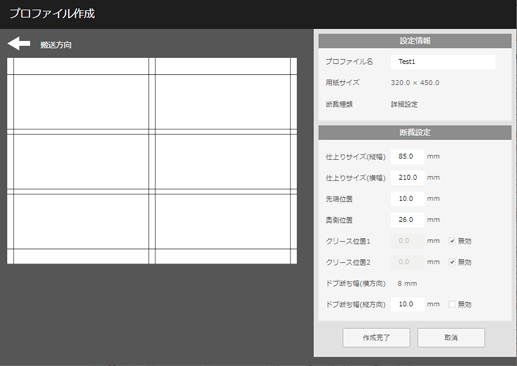Click the 仕上りサイズ(横幅) label
This screenshot has width=517, height=366.
tap(355, 178)
